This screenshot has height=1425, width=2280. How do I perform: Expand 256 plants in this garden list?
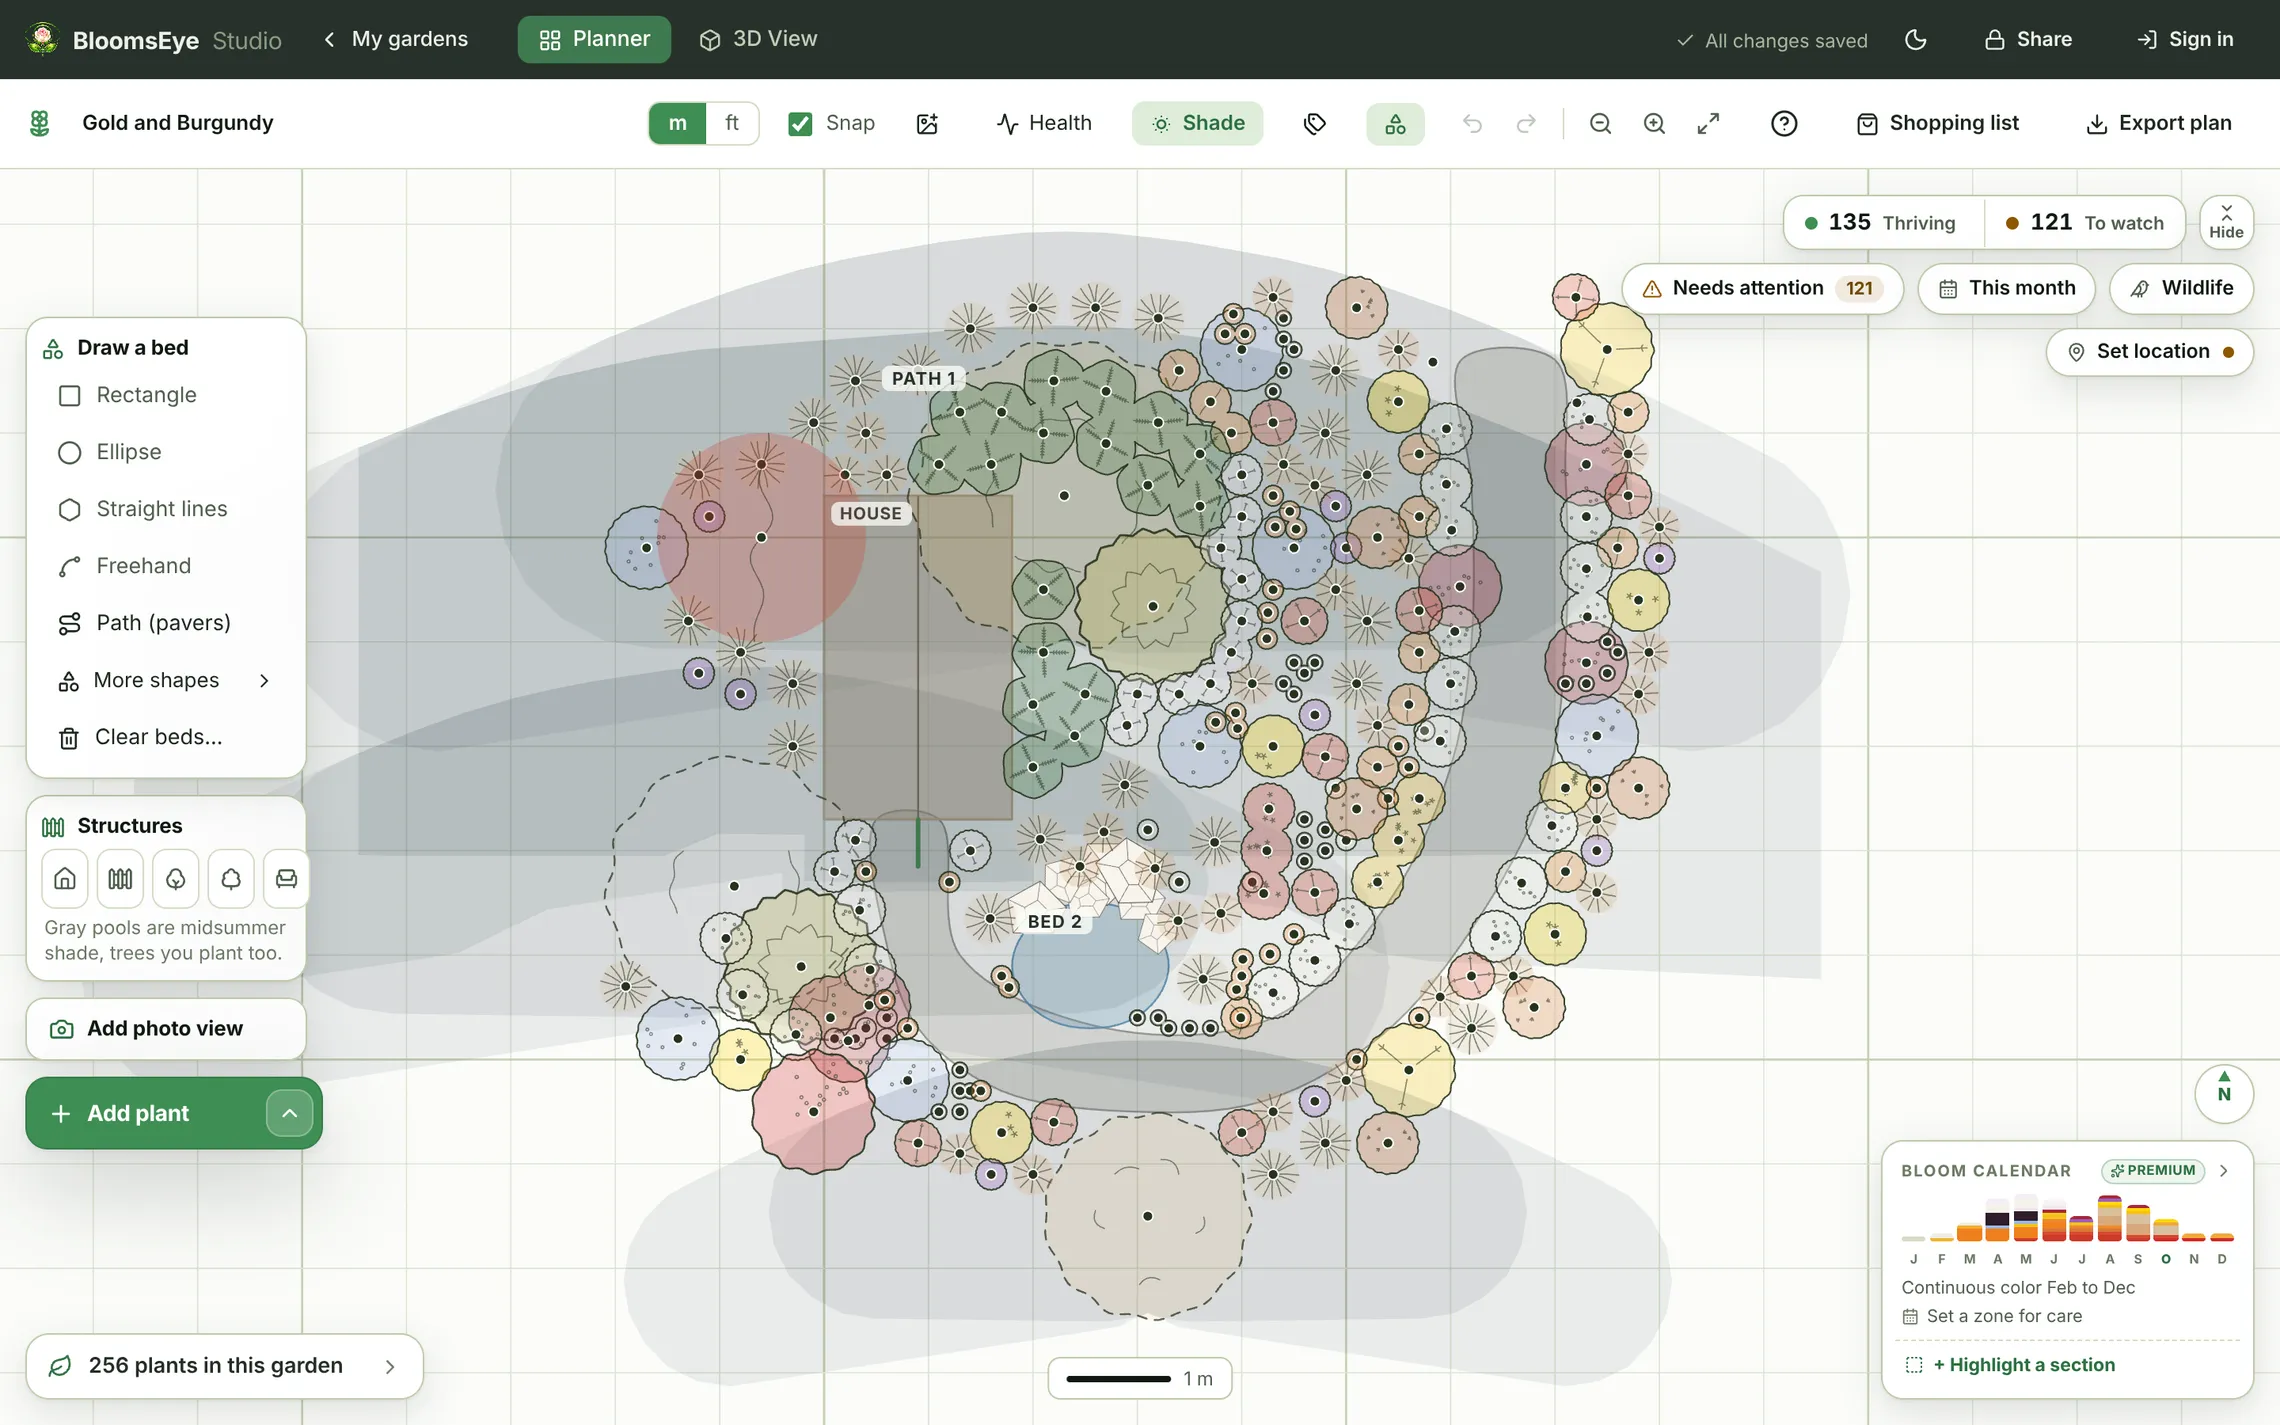[x=224, y=1366]
